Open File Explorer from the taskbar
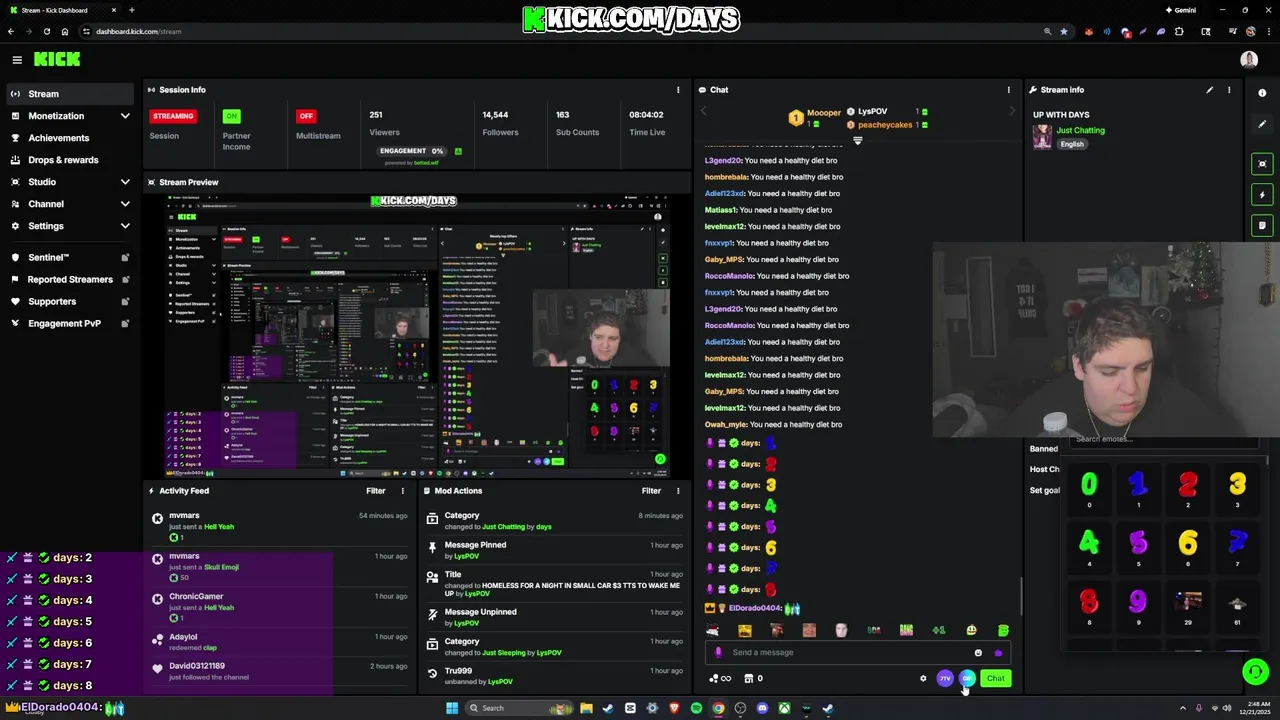The height and width of the screenshot is (720, 1280). pyautogui.click(x=586, y=708)
